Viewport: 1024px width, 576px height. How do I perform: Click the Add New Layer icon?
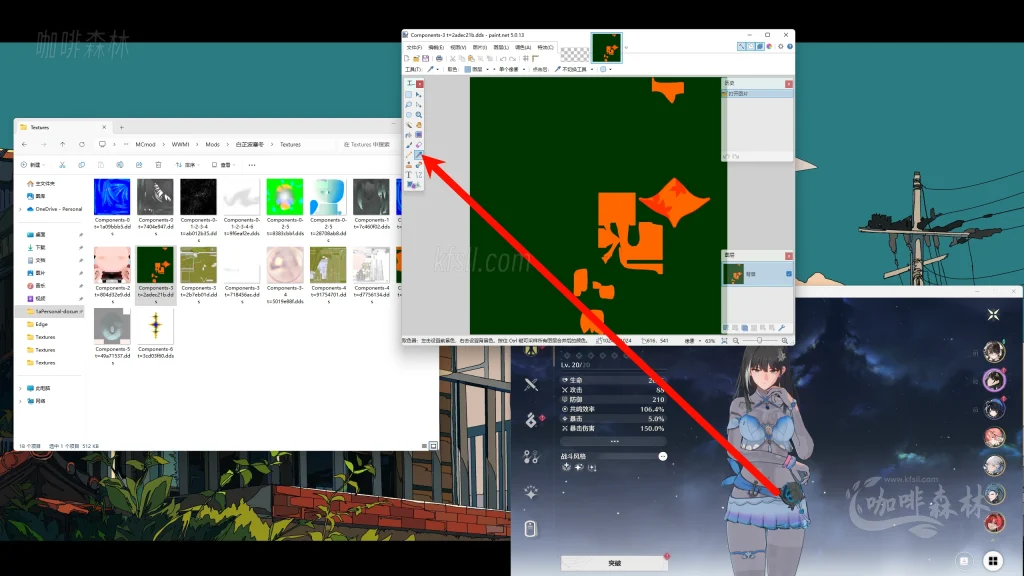click(725, 328)
